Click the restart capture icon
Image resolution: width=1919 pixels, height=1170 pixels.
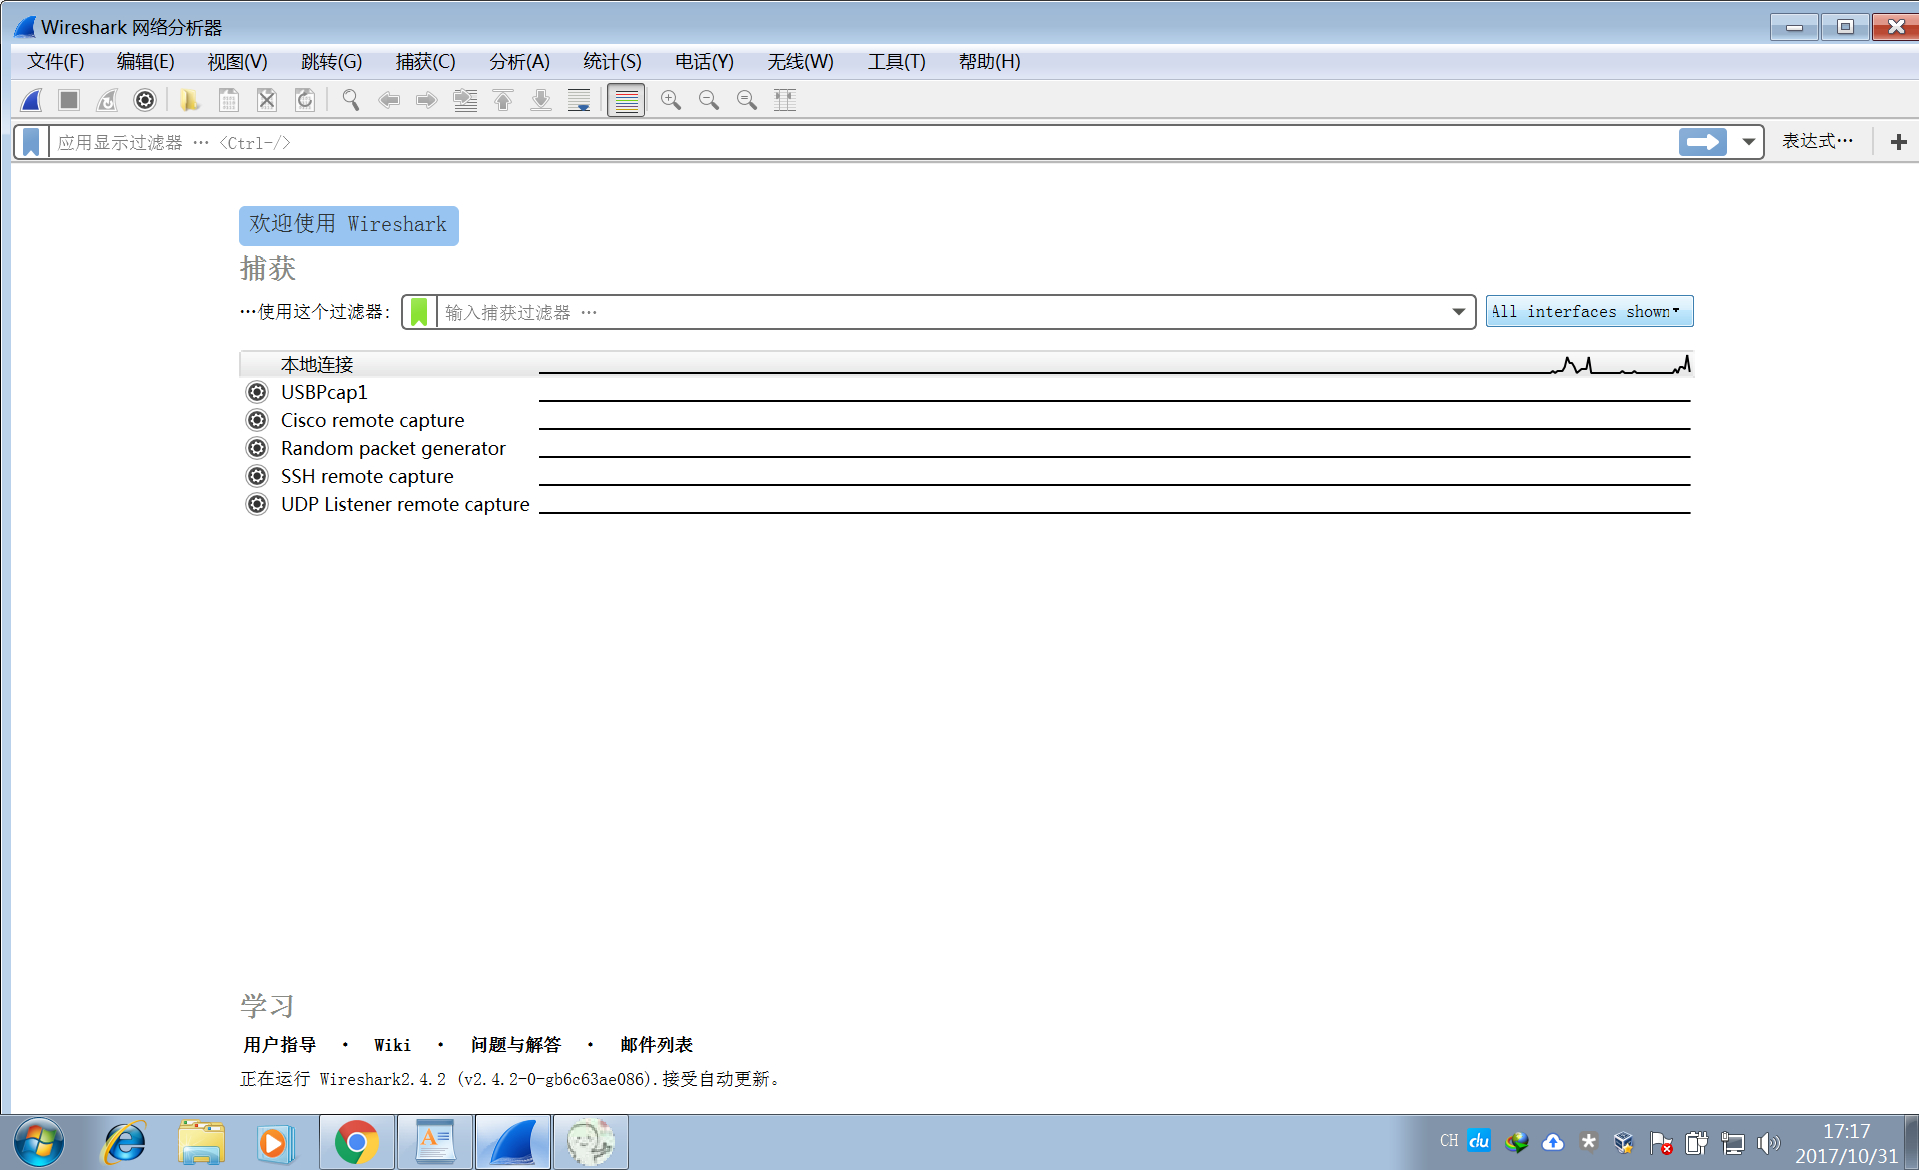click(x=107, y=100)
